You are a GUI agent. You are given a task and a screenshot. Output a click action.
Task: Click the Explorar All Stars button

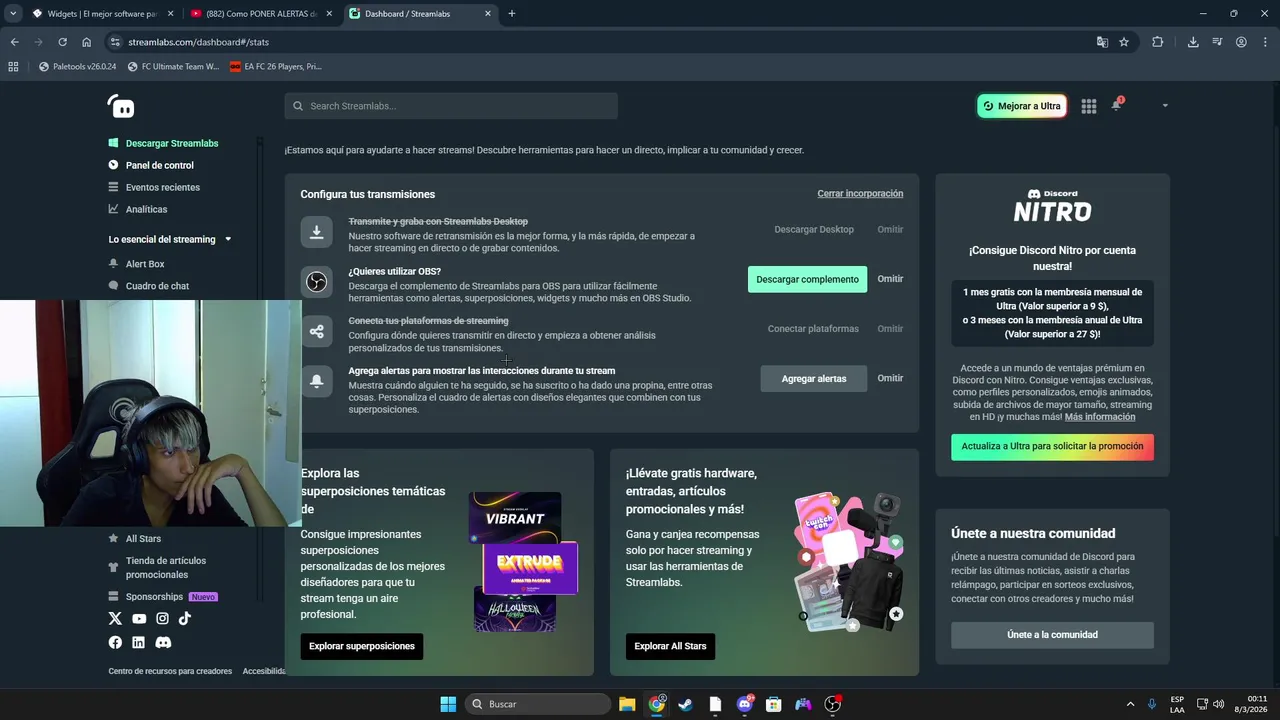click(x=670, y=646)
